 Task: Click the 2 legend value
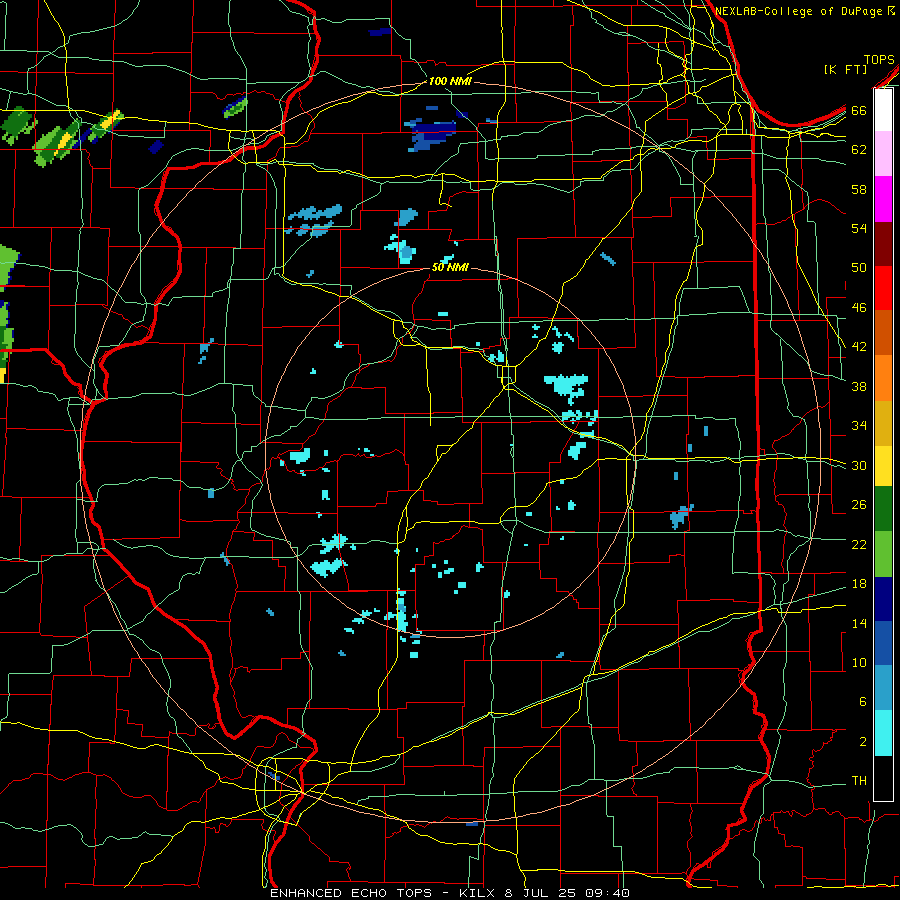(x=862, y=741)
